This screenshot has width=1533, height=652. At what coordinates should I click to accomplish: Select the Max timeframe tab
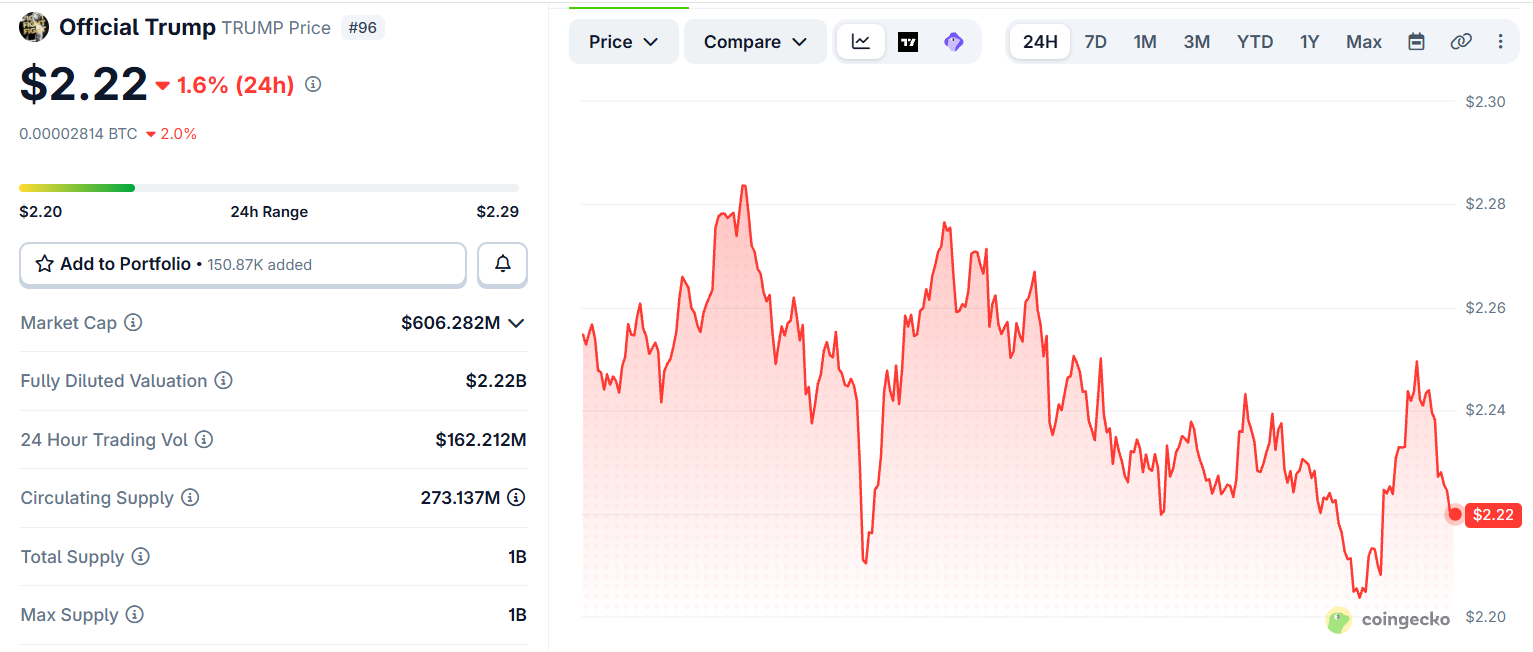(1364, 42)
